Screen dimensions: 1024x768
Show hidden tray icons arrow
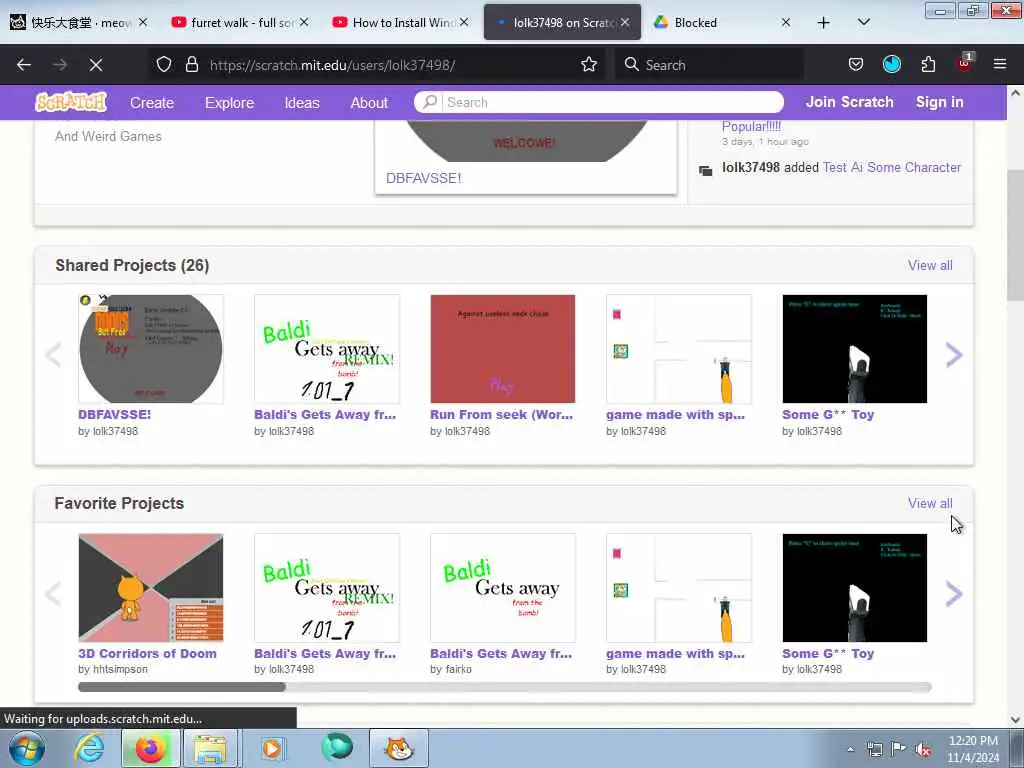pos(850,749)
